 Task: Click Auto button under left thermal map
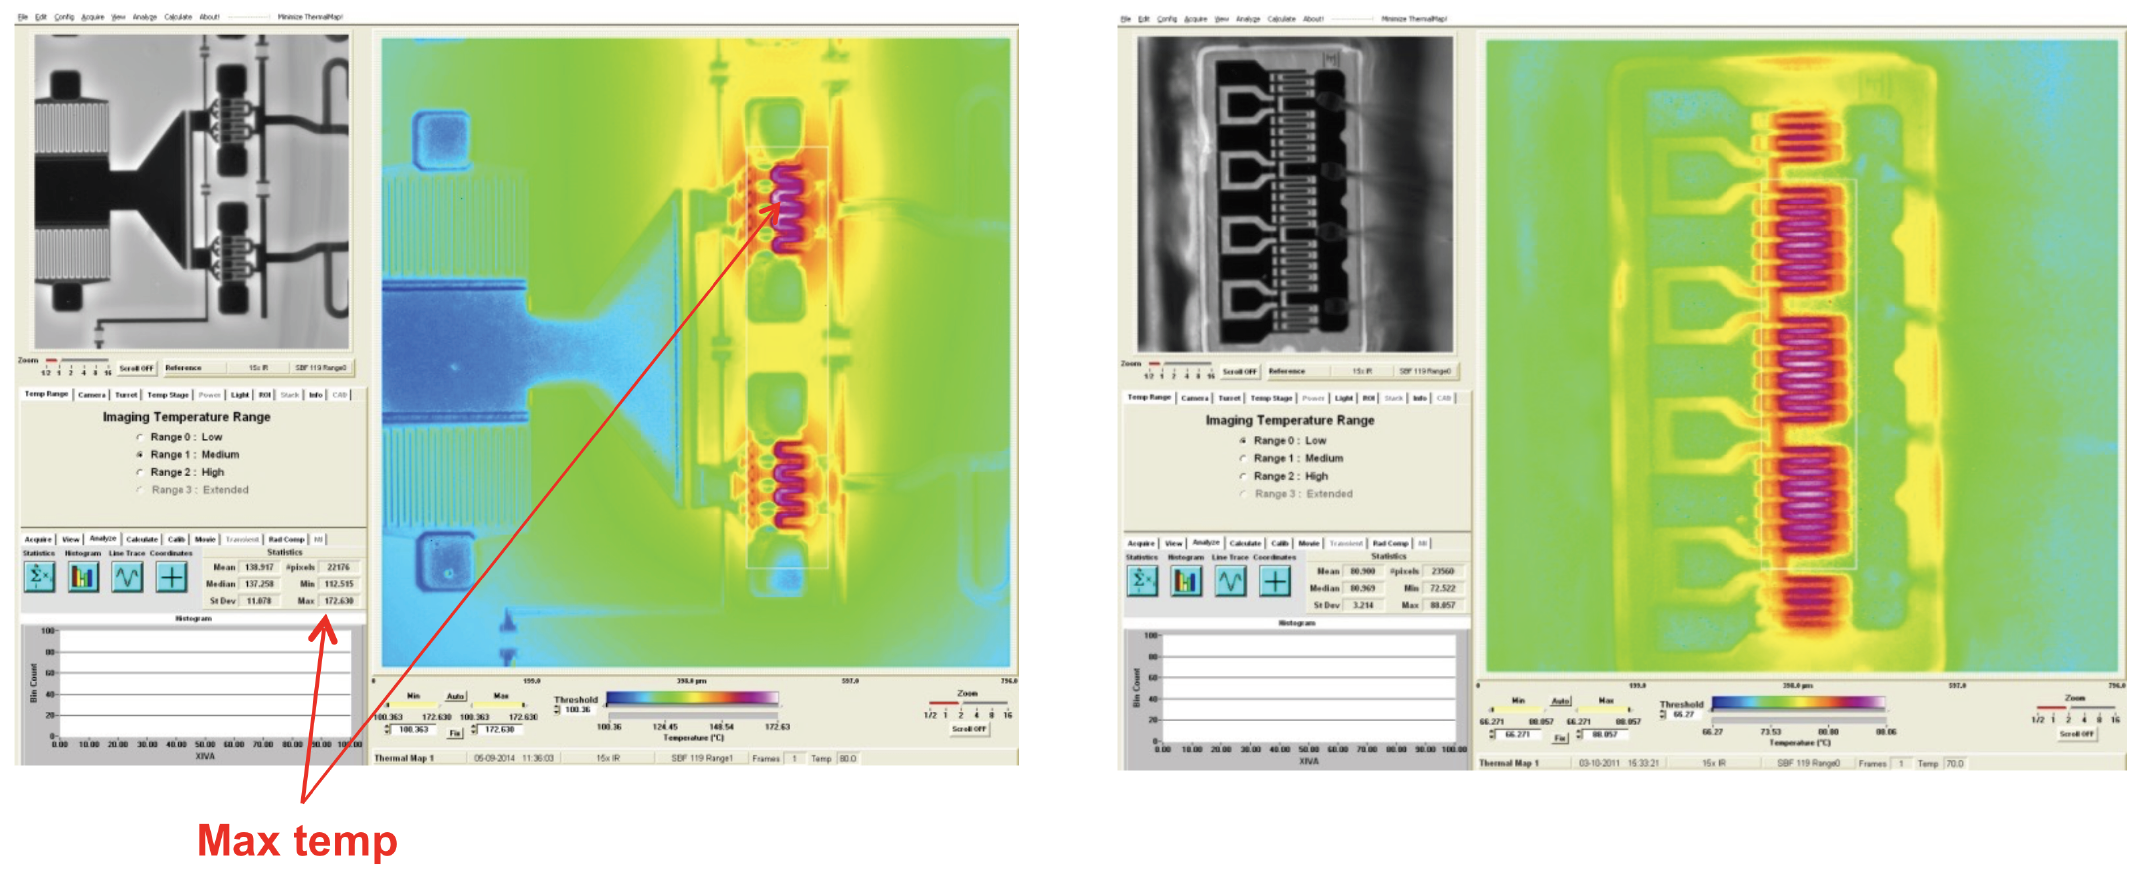coord(455,696)
